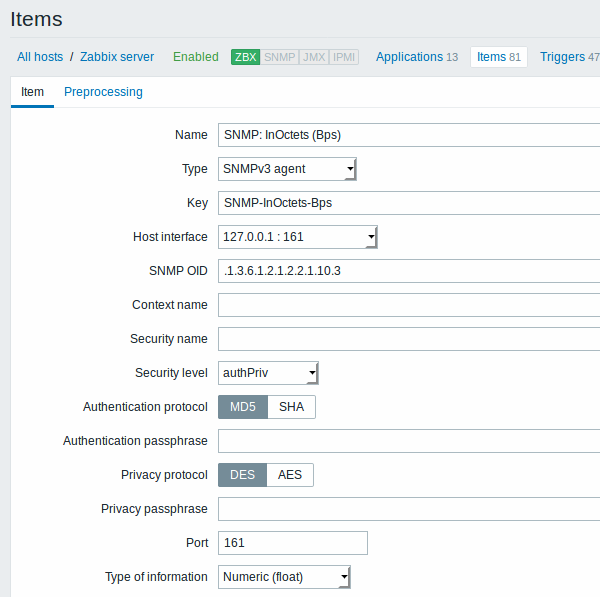Open the Security level dropdown
The height and width of the screenshot is (597, 600).
268,373
